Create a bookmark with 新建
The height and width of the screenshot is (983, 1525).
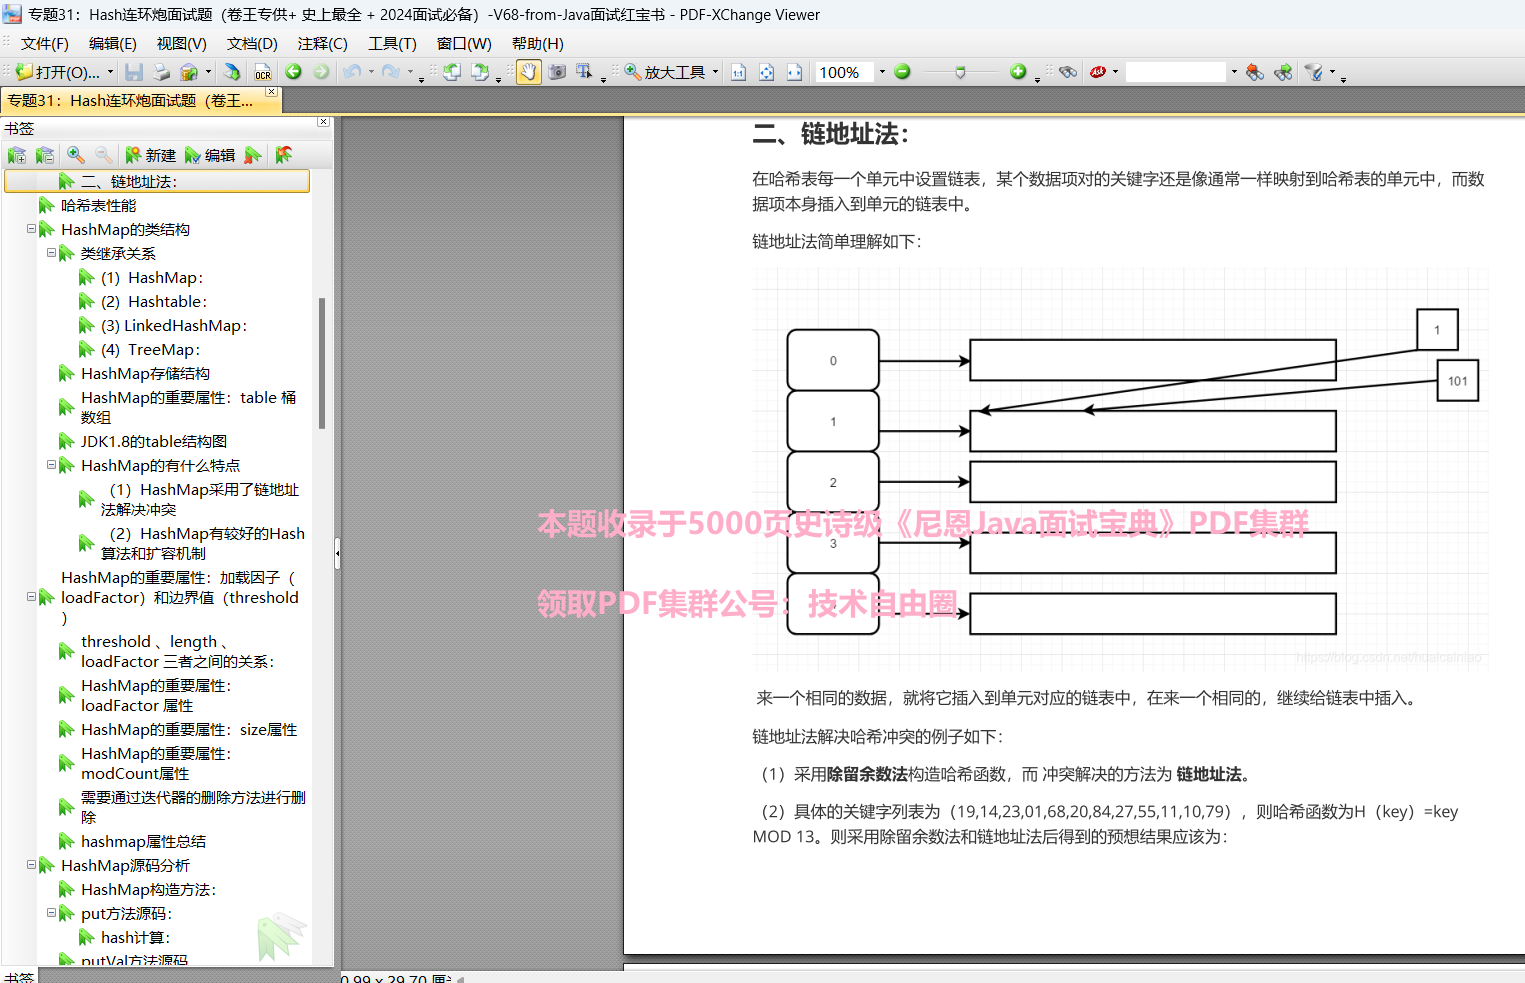point(150,155)
